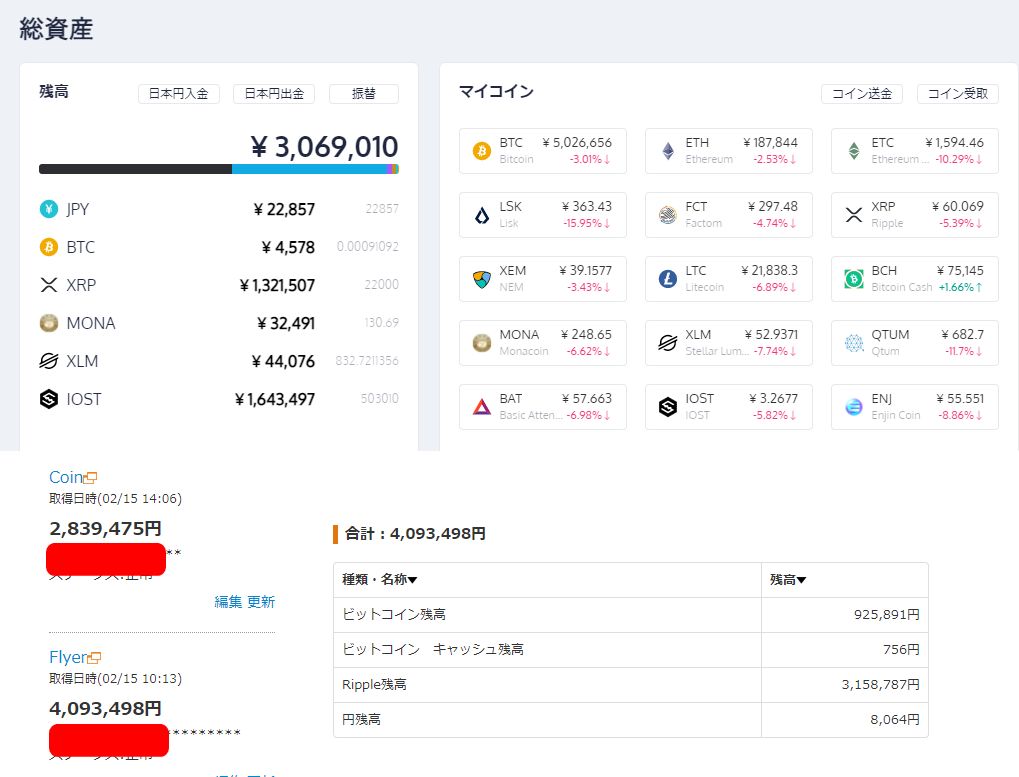This screenshot has height=777, width=1019.
Task: Click the コイン受取 receive coin button
Action: tap(957, 94)
